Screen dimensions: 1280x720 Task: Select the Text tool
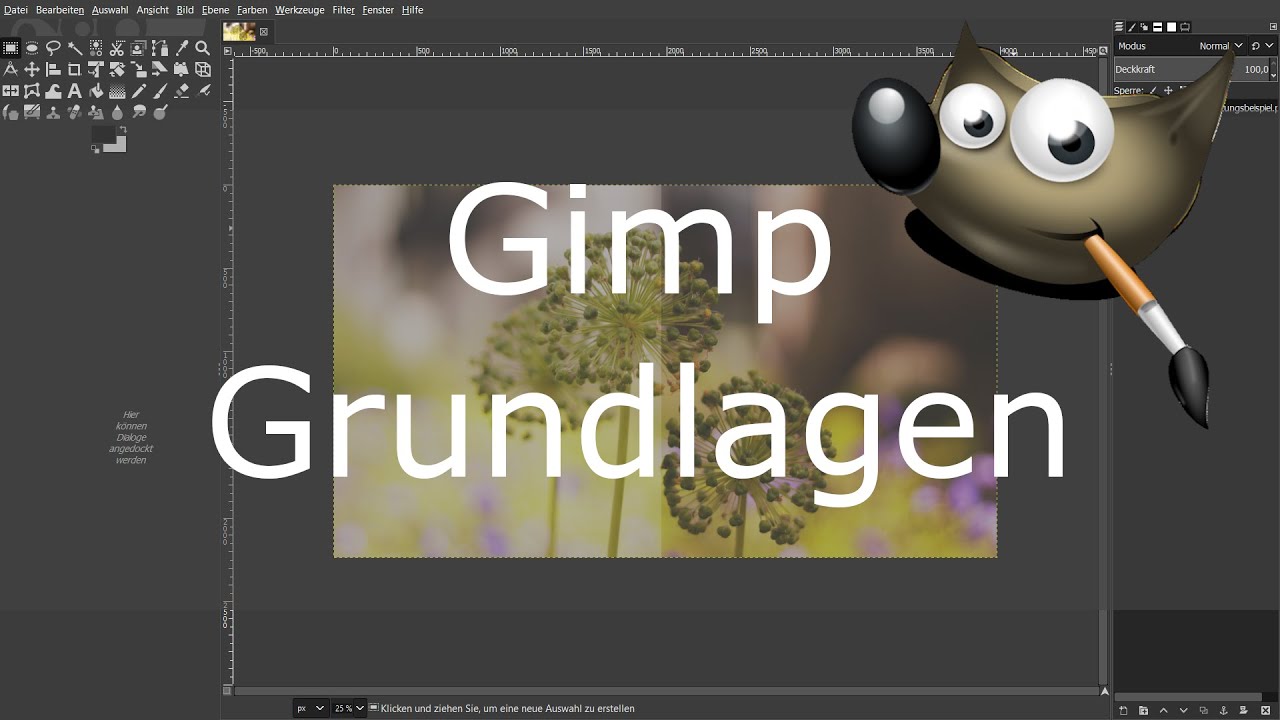click(75, 91)
